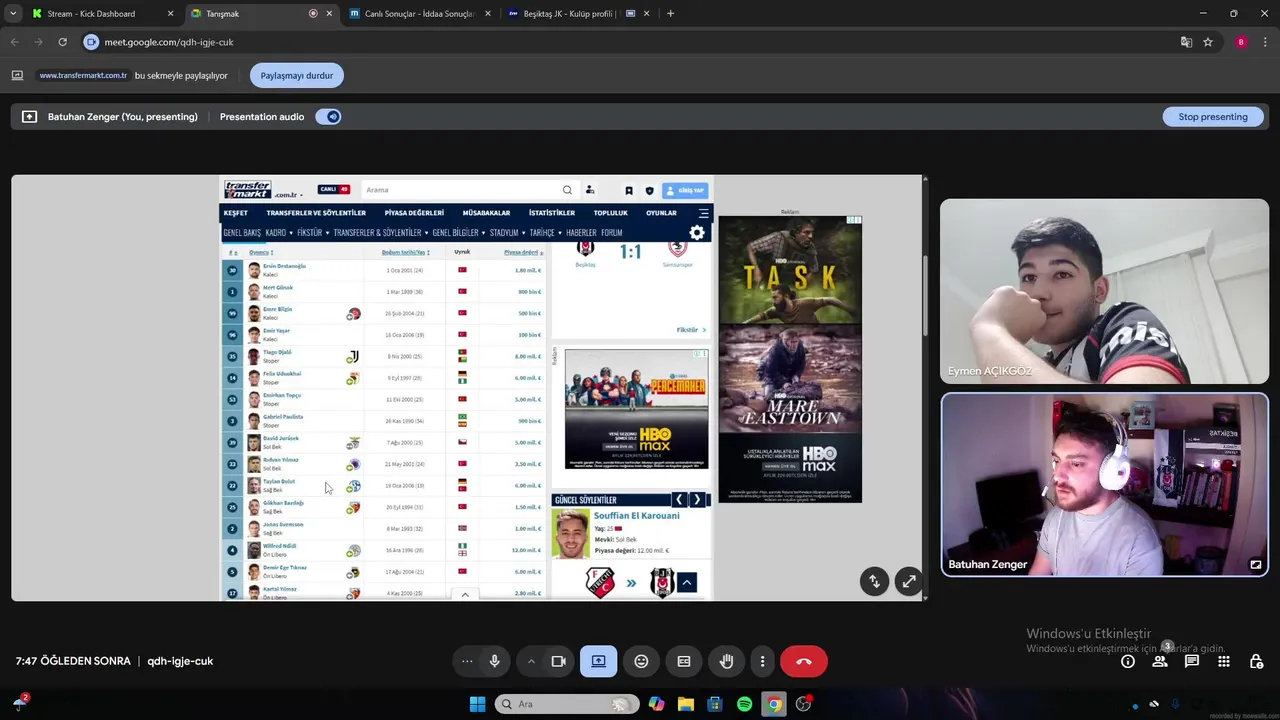Open meeting details info icon
Image resolution: width=1280 pixels, height=720 pixels.
tap(1128, 661)
